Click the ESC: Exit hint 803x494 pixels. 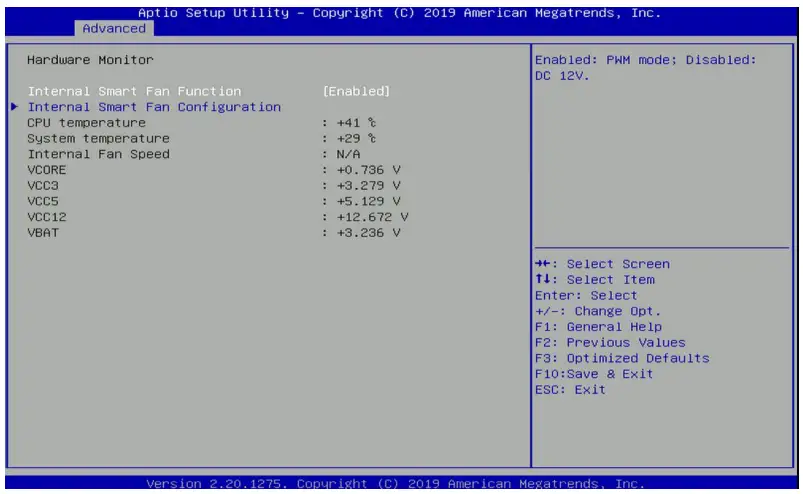pos(570,390)
